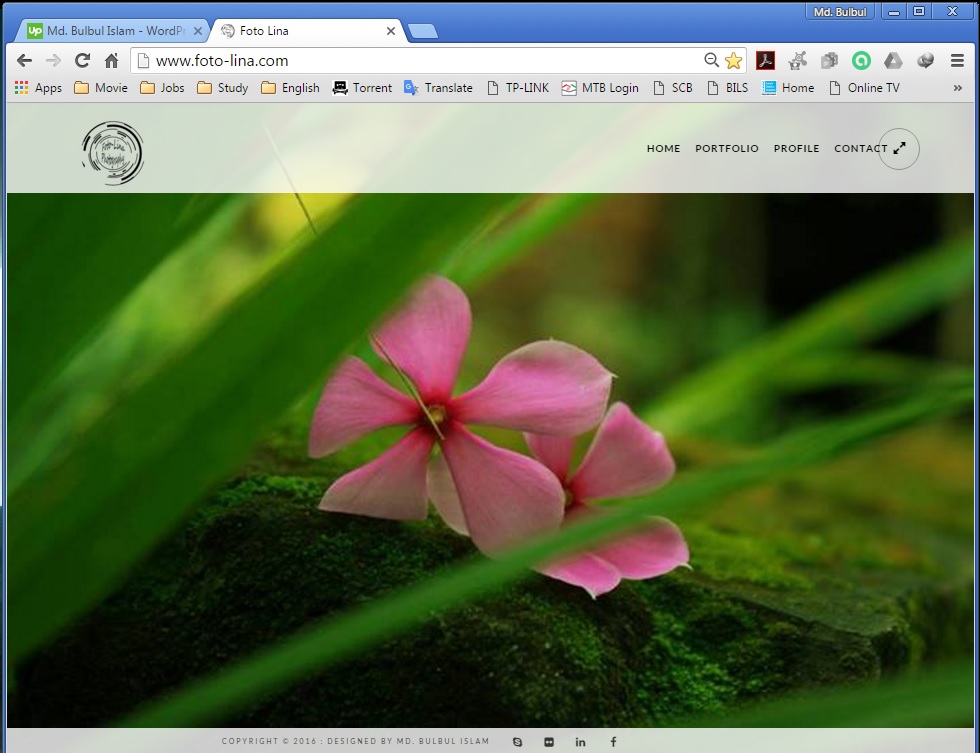Show more bookmarks with the double chevron
This screenshot has height=753, width=980.
coord(958,88)
